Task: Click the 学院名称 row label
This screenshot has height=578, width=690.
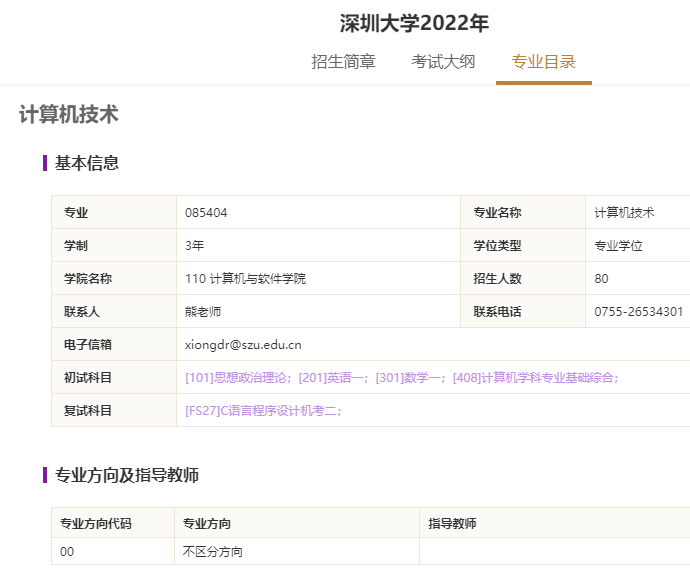Action: click(88, 279)
